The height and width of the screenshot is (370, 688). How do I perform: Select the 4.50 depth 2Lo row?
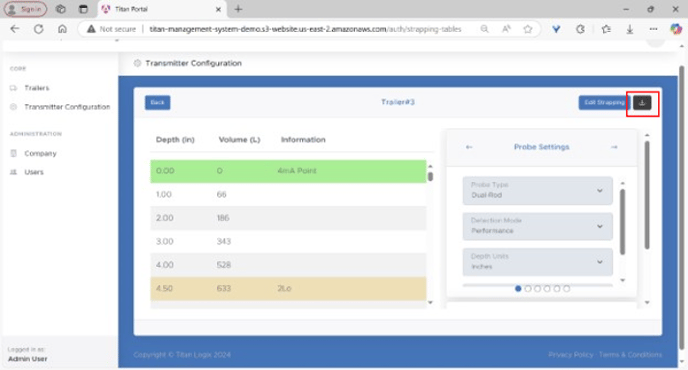pos(288,288)
